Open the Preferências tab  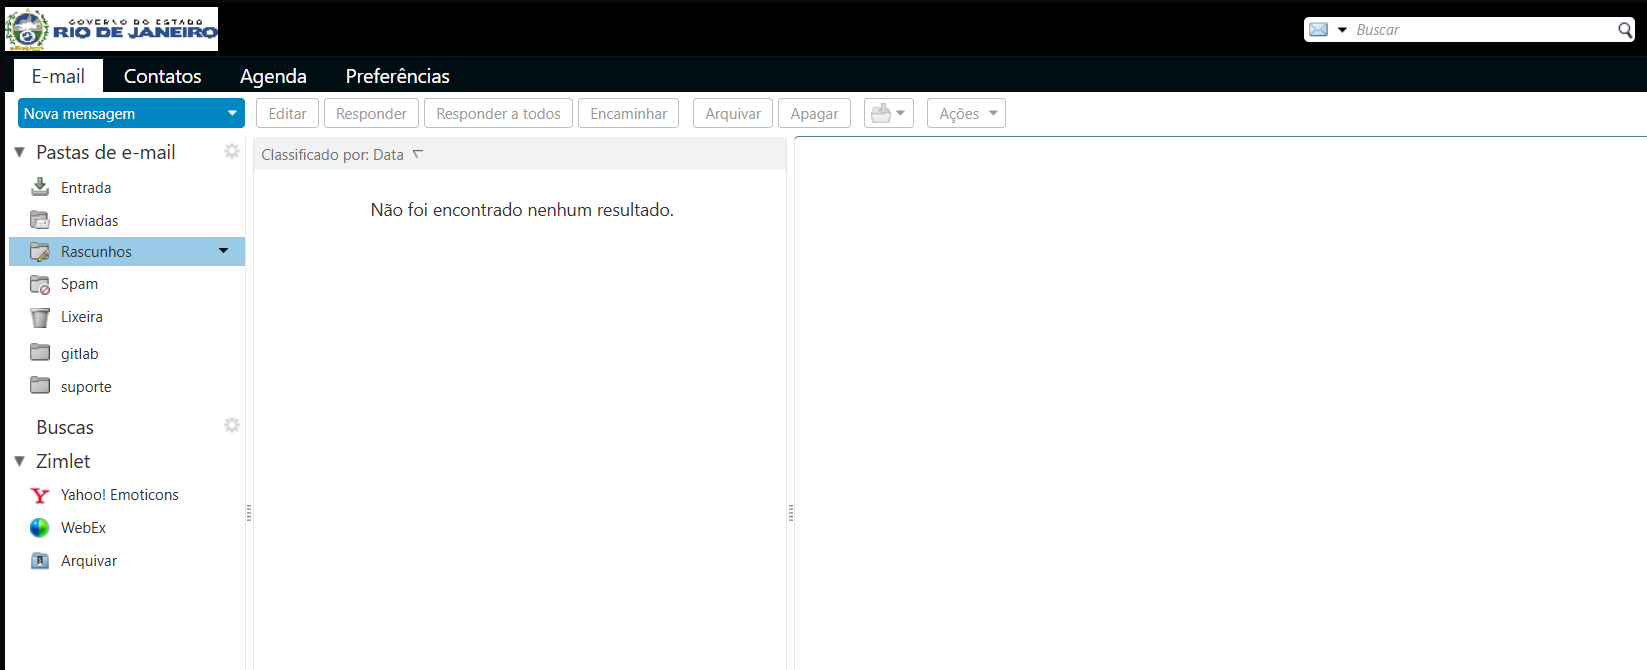[397, 76]
